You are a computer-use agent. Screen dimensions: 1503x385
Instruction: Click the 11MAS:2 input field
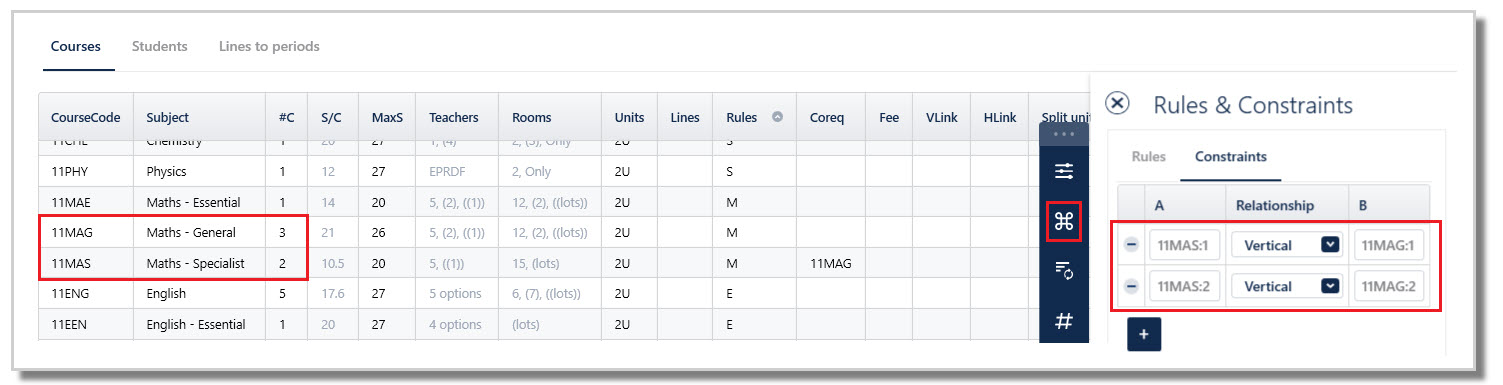click(1184, 286)
